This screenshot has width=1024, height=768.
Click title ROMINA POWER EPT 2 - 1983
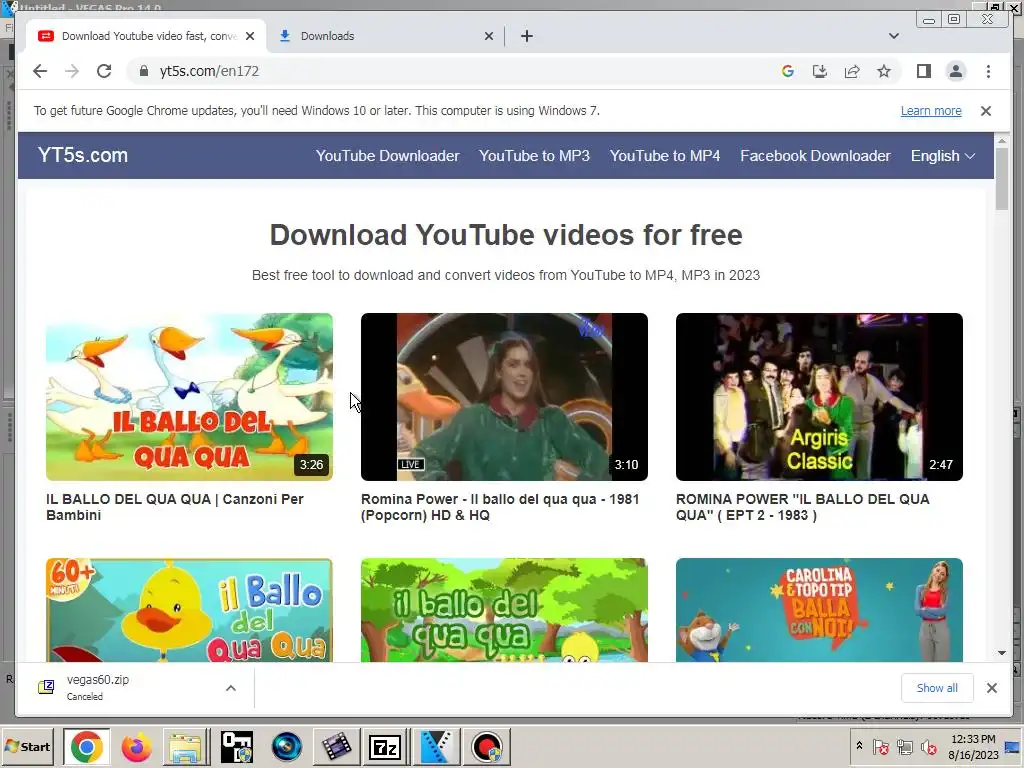coord(803,507)
